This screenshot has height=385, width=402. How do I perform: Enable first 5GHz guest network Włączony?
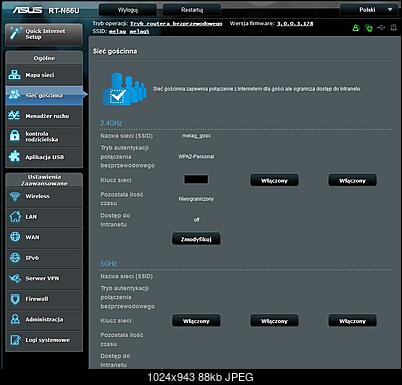click(x=196, y=321)
